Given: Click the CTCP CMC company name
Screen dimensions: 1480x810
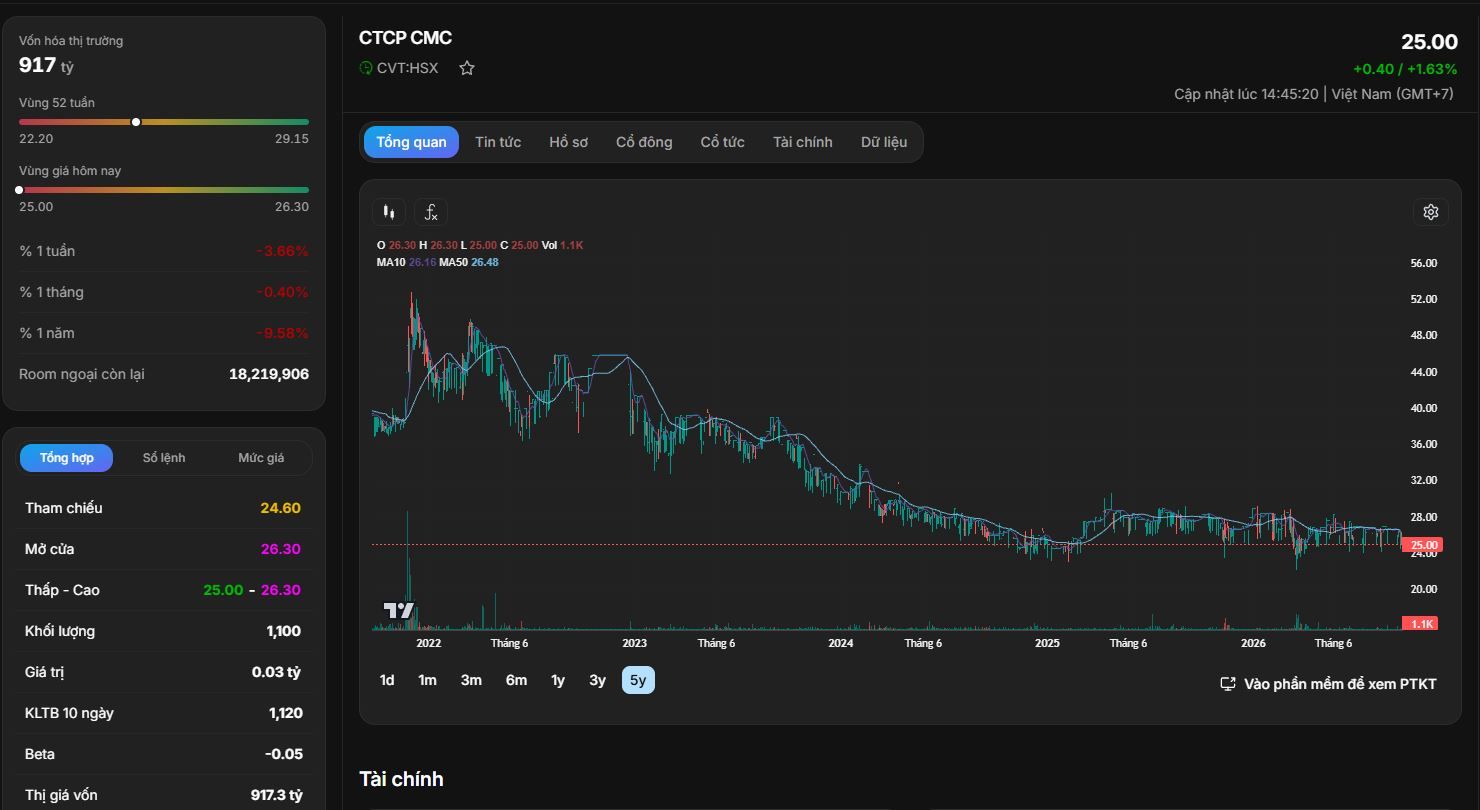Looking at the screenshot, I should point(405,38).
